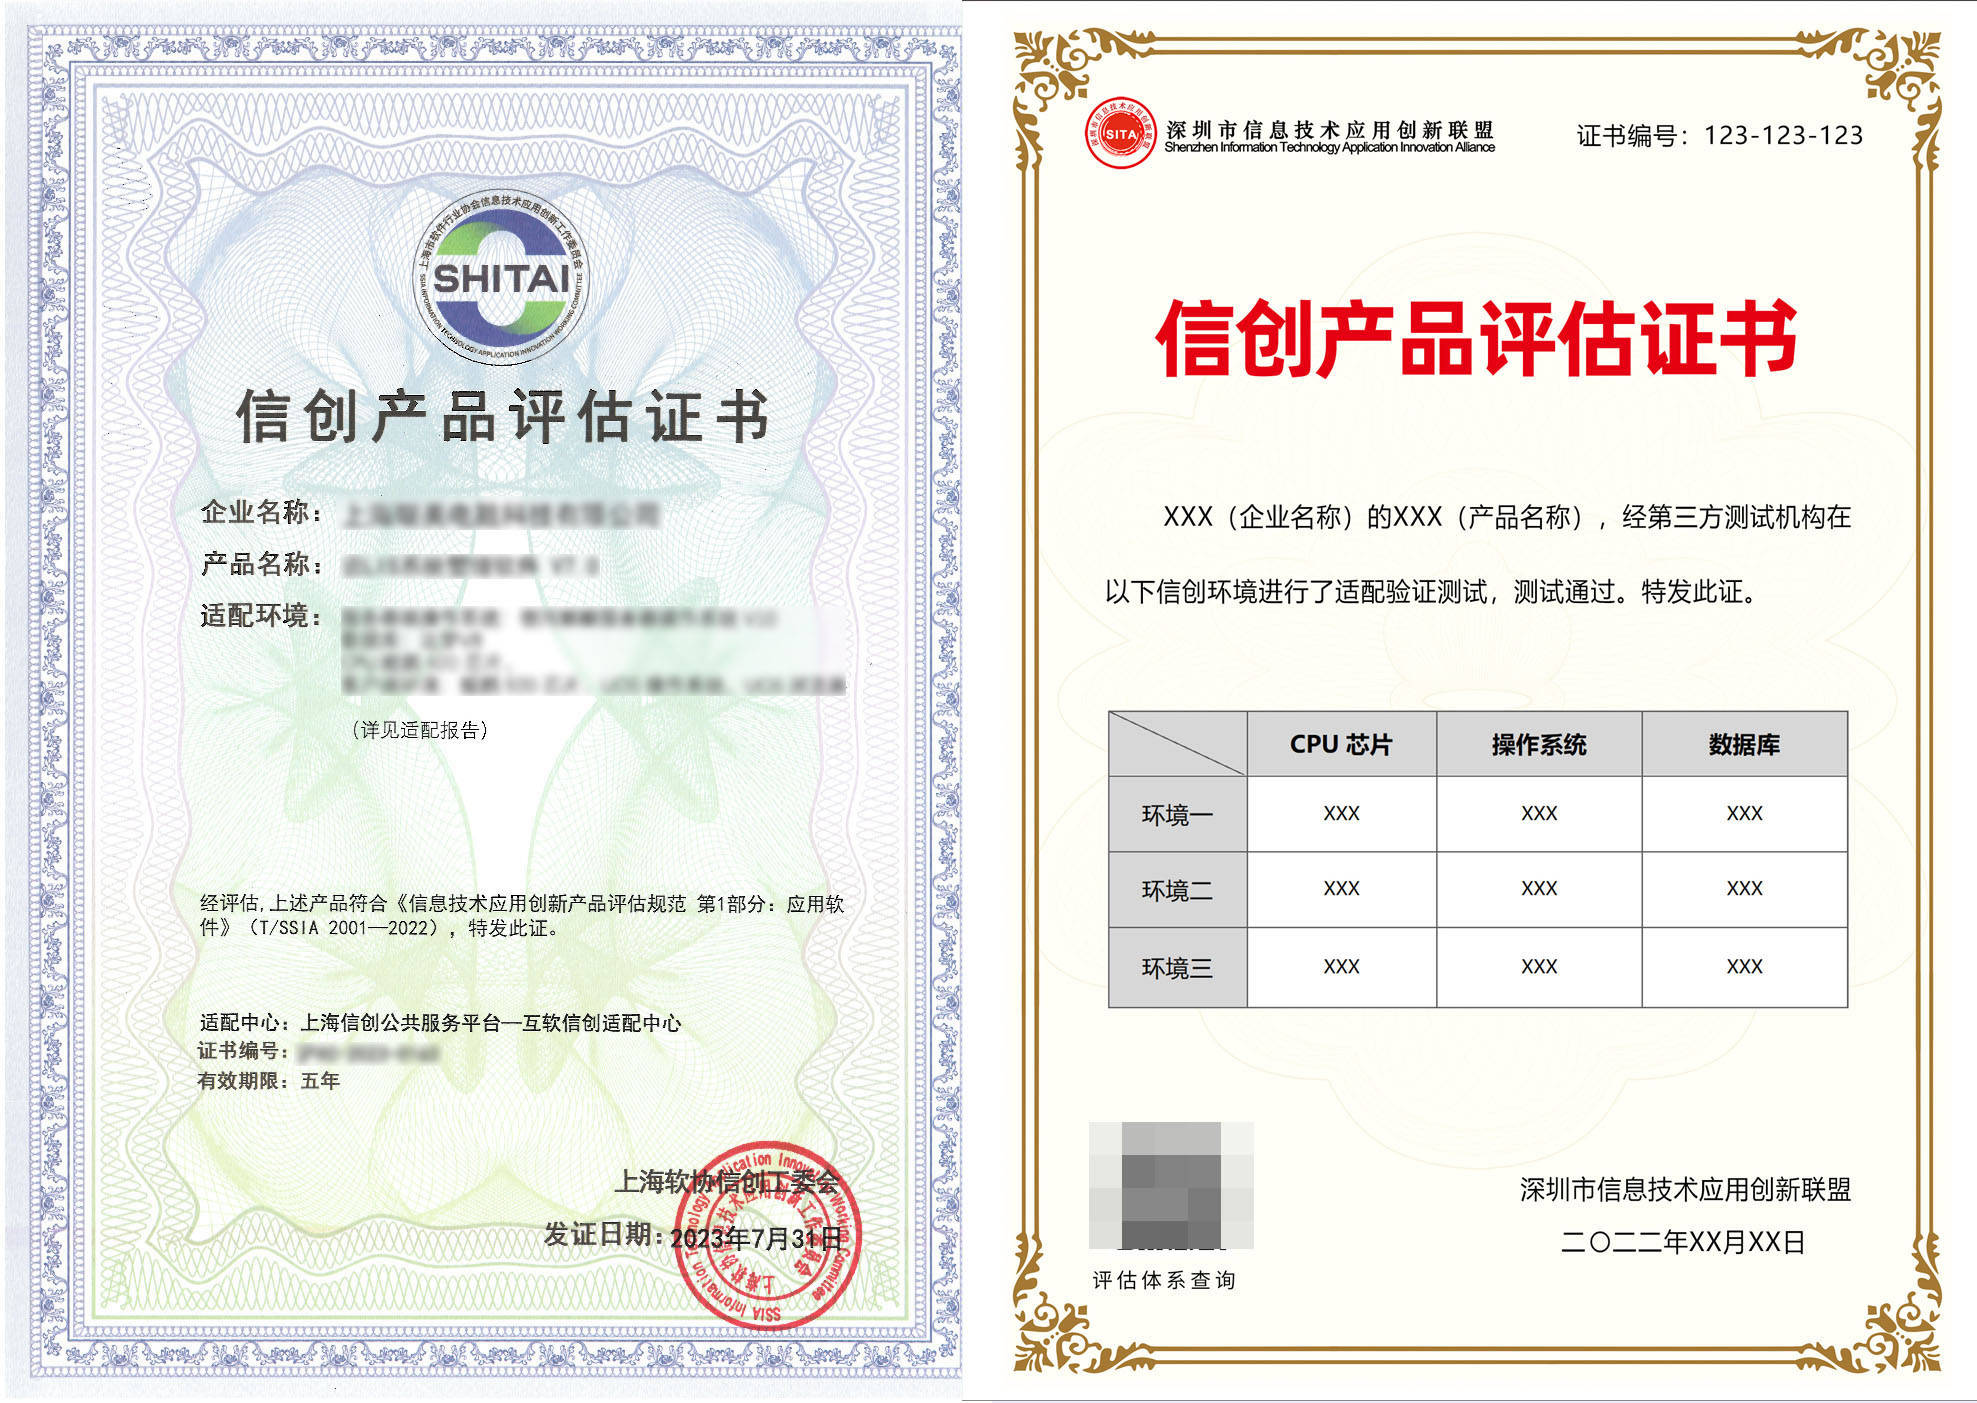
Task: Click the 环境一 row label
Action: tap(1177, 815)
